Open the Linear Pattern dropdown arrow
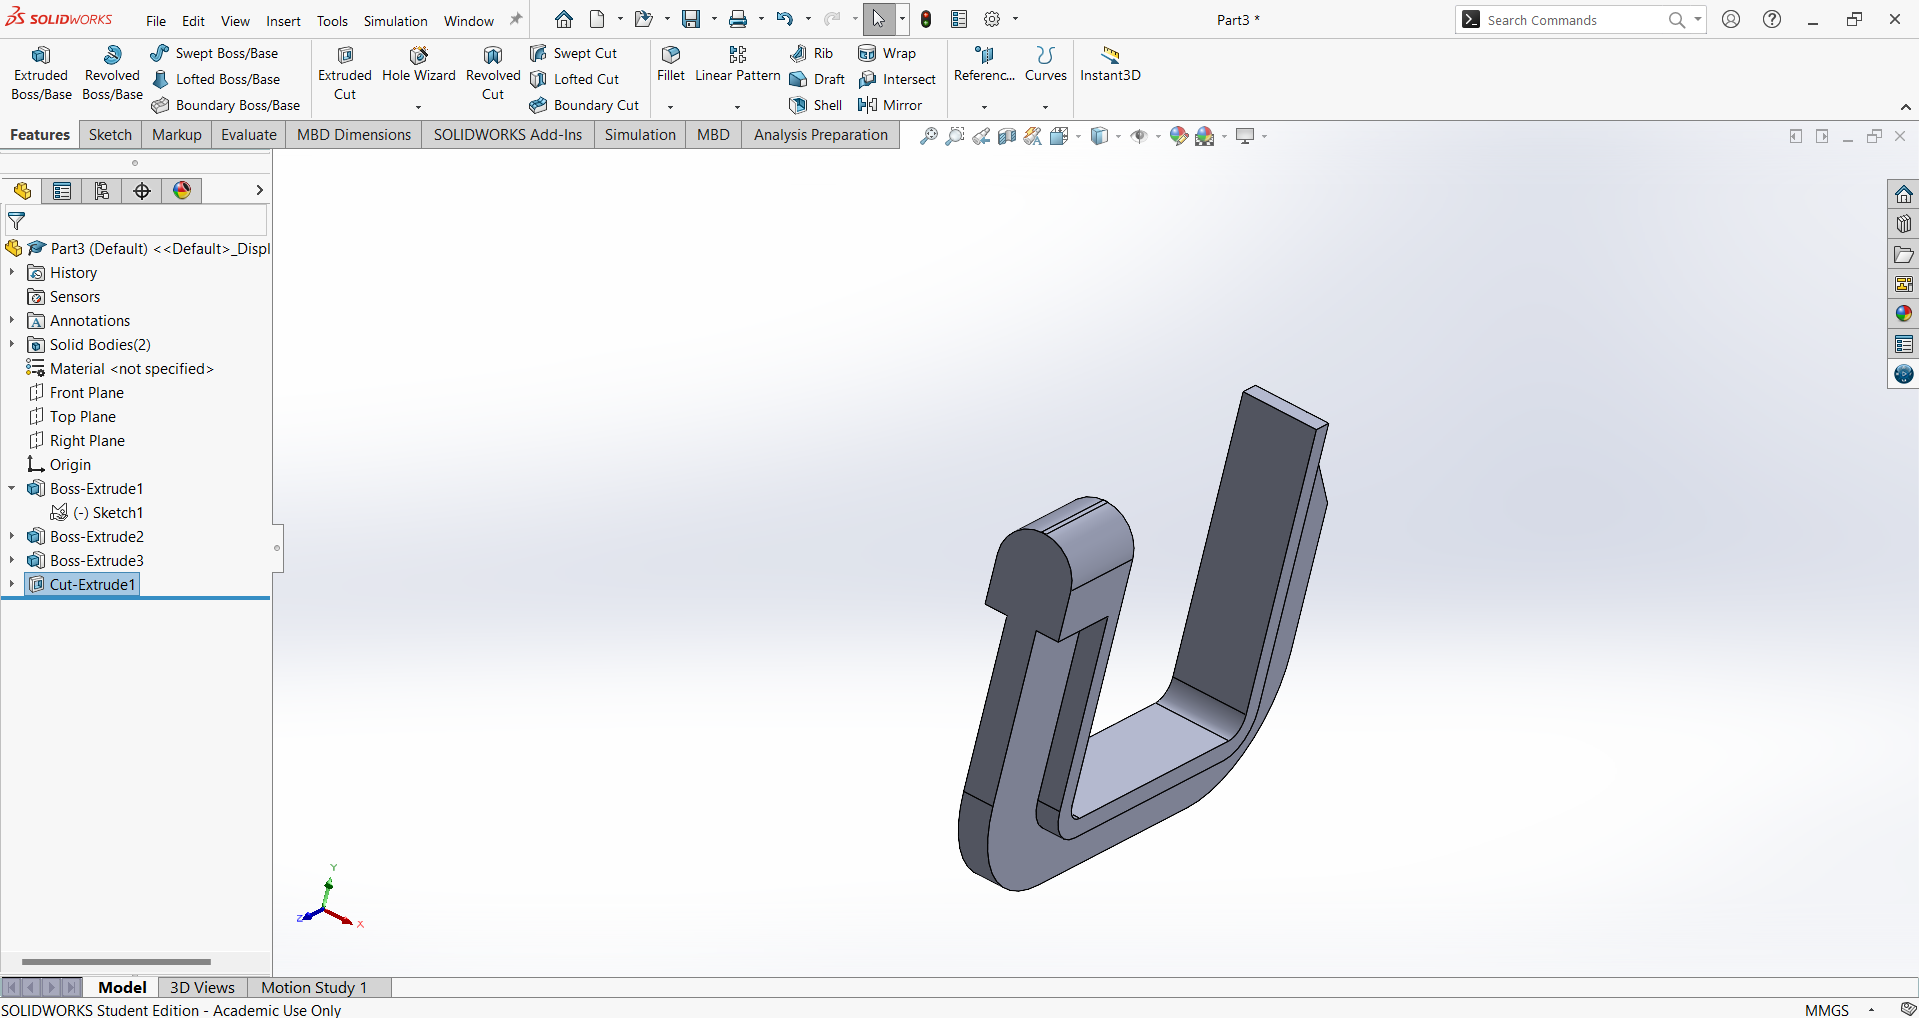Screen dimensions: 1919x1018 click(738, 106)
